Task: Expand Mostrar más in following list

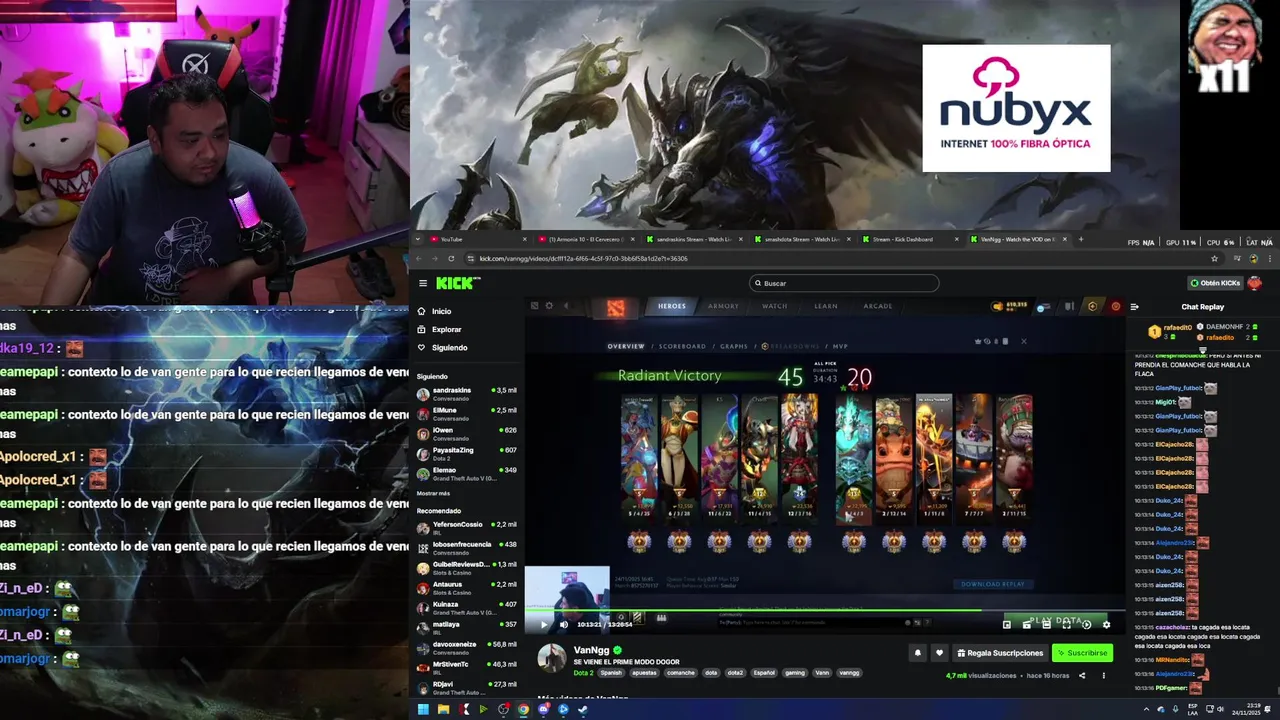Action: 433,493
